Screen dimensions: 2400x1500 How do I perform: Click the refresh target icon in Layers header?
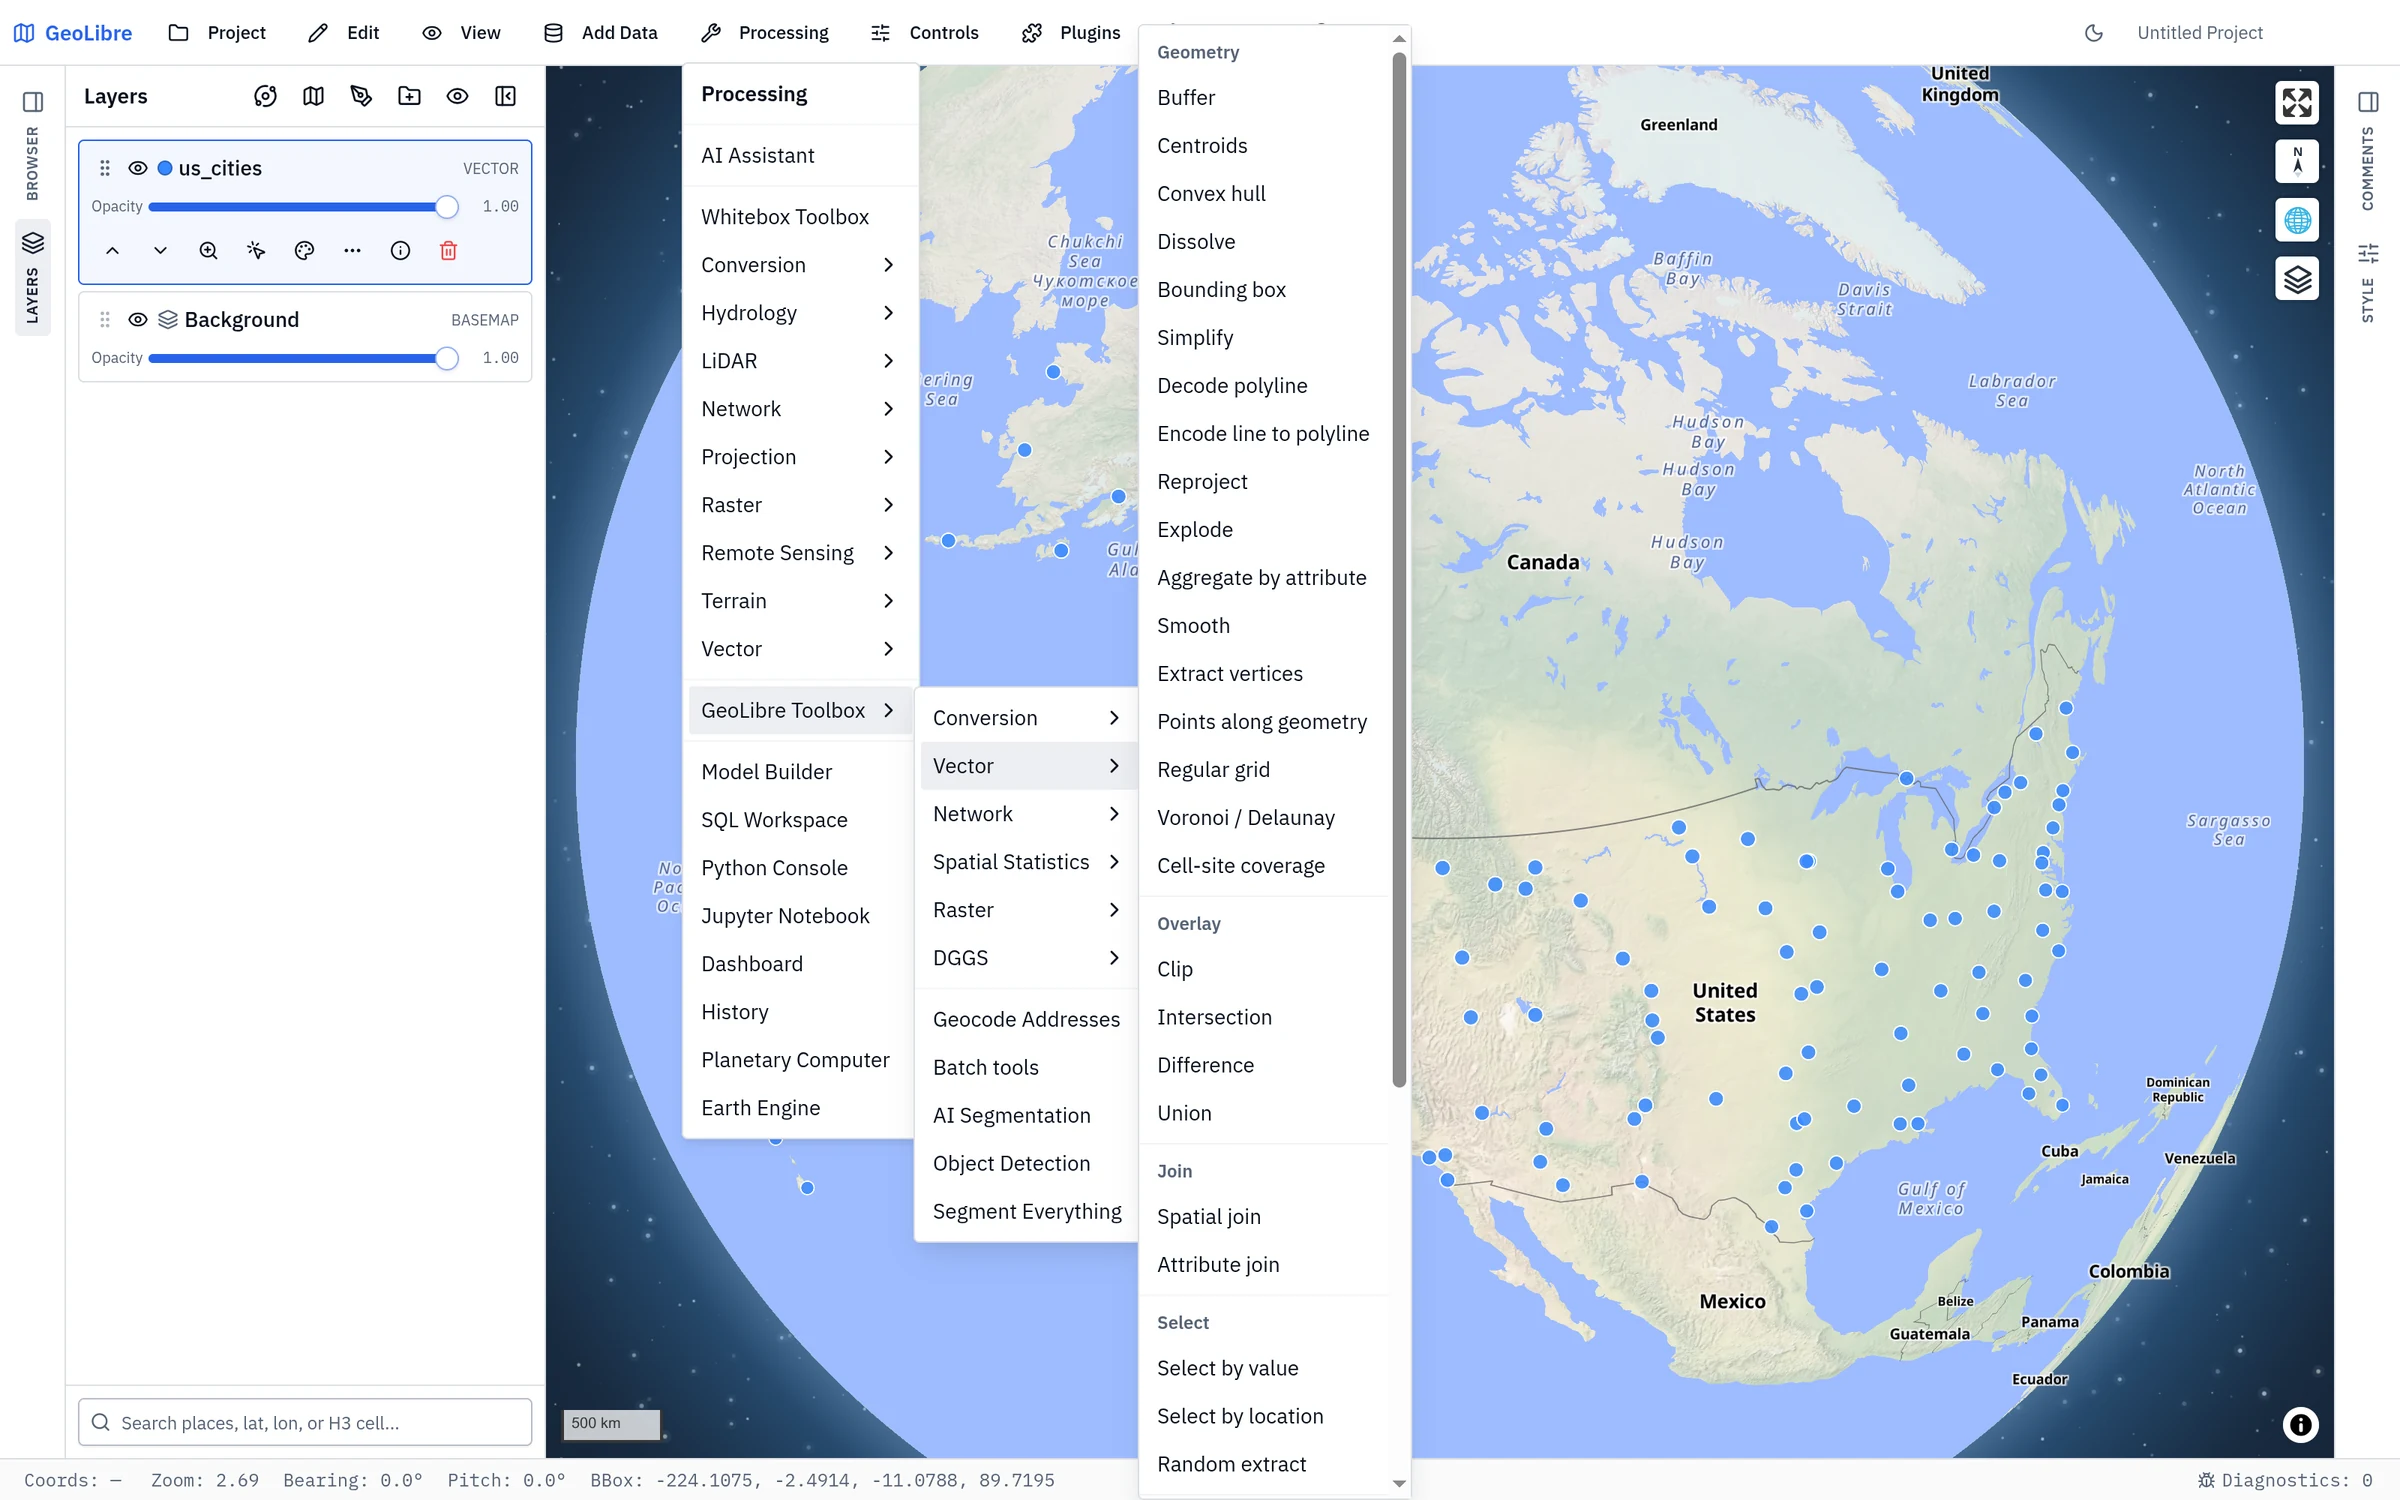pos(265,96)
